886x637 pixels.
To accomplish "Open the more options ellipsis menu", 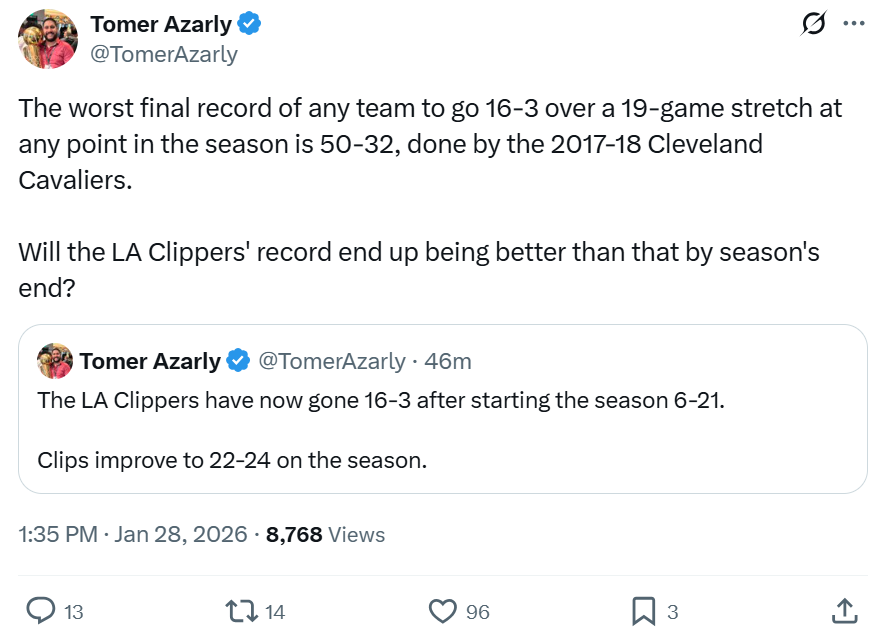I will [x=853, y=24].
